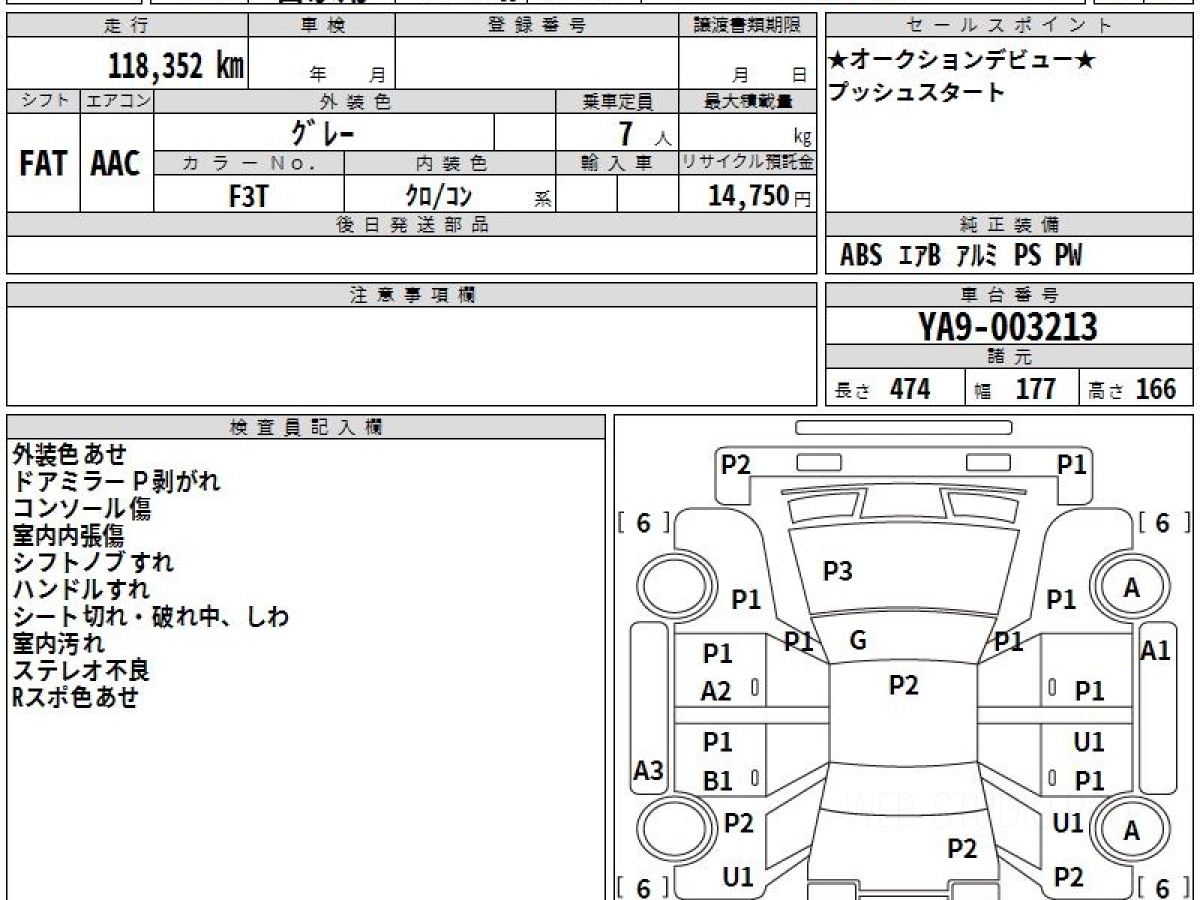
Task: Click the 最大積載量 header
Action: point(747,101)
